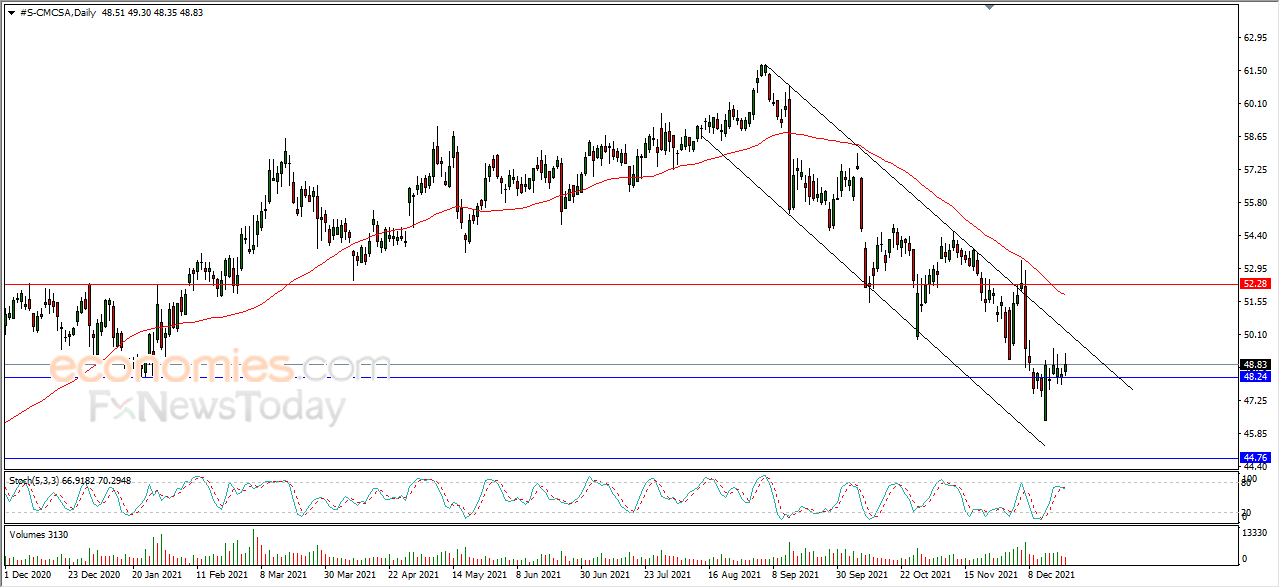
Task: Click the Volumes 3130 indicator label
Action: 39,533
